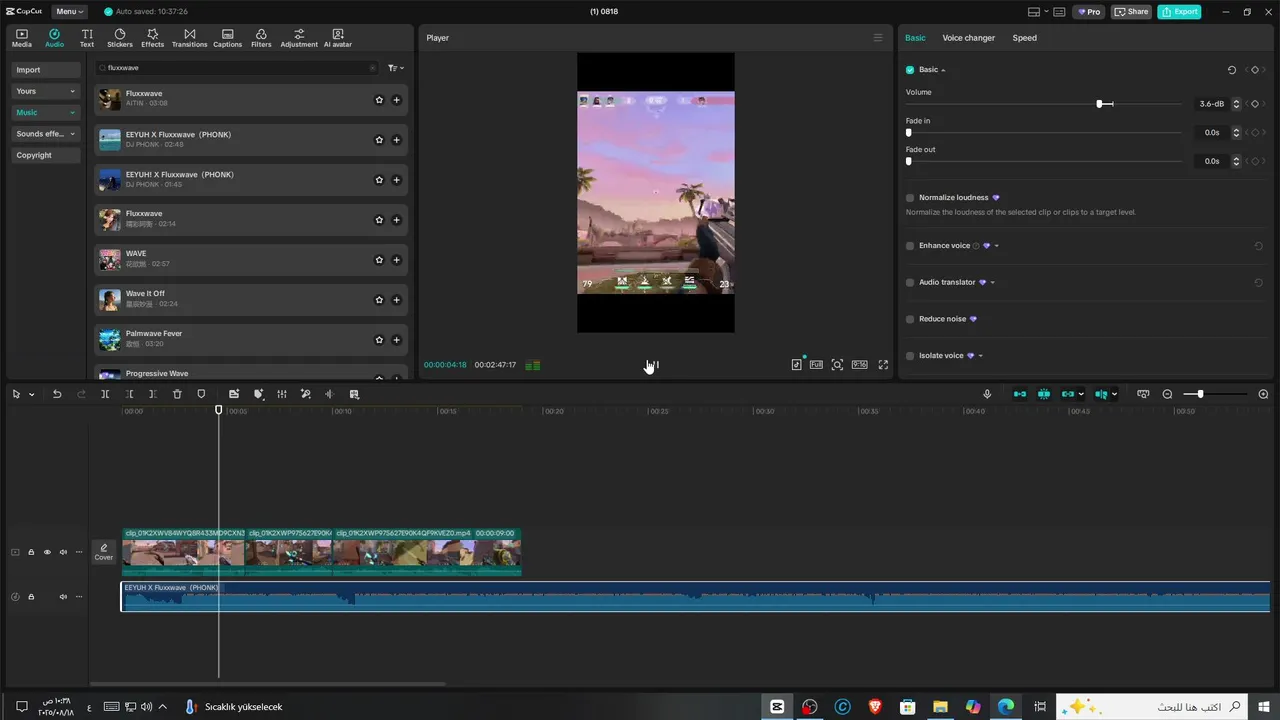
Task: Enable Normalize loudness
Action: (x=910, y=198)
